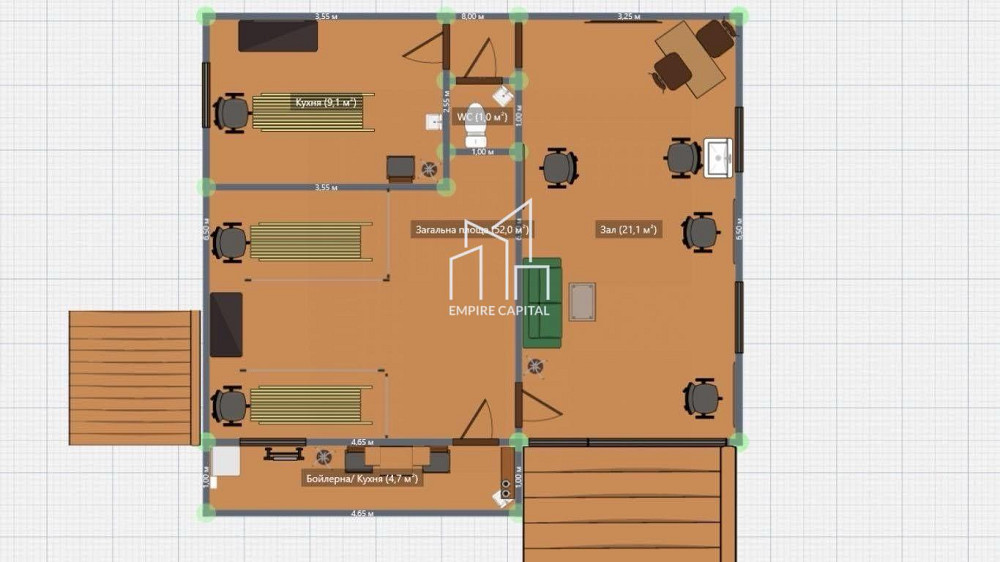Select the toilet in the WC room
The image size is (1000, 562).
point(476,120)
